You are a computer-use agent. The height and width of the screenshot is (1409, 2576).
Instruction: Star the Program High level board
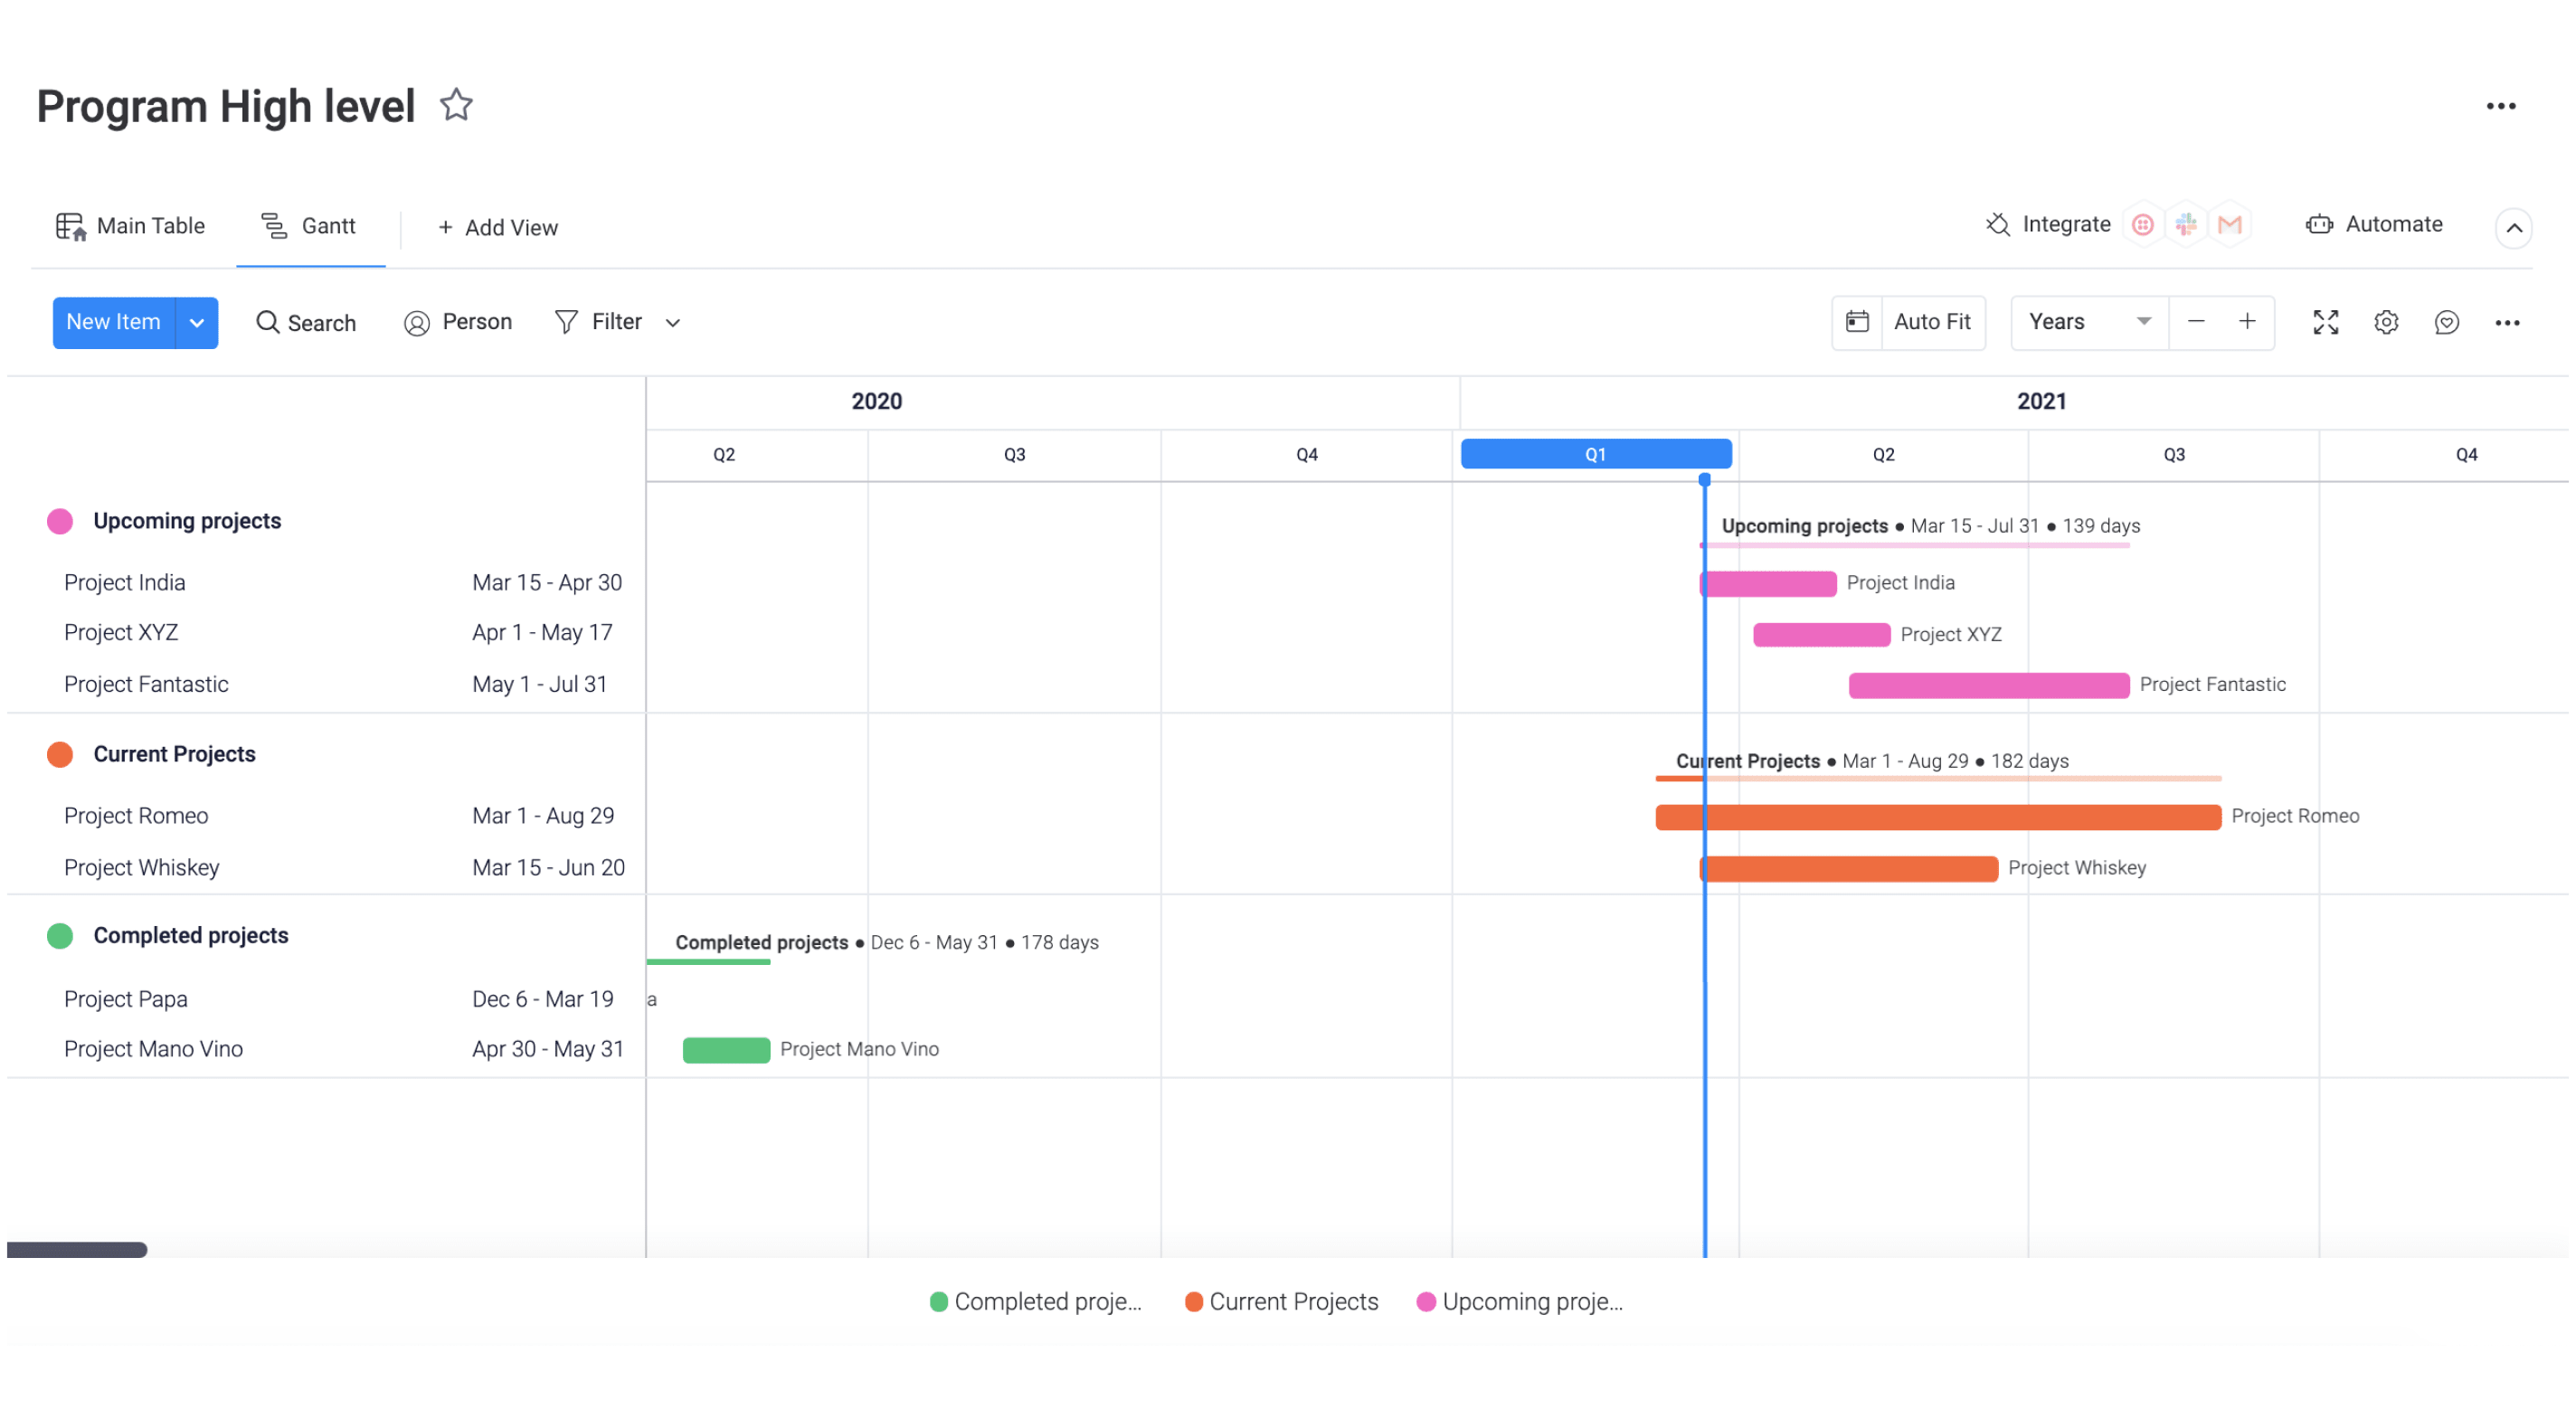(456, 104)
